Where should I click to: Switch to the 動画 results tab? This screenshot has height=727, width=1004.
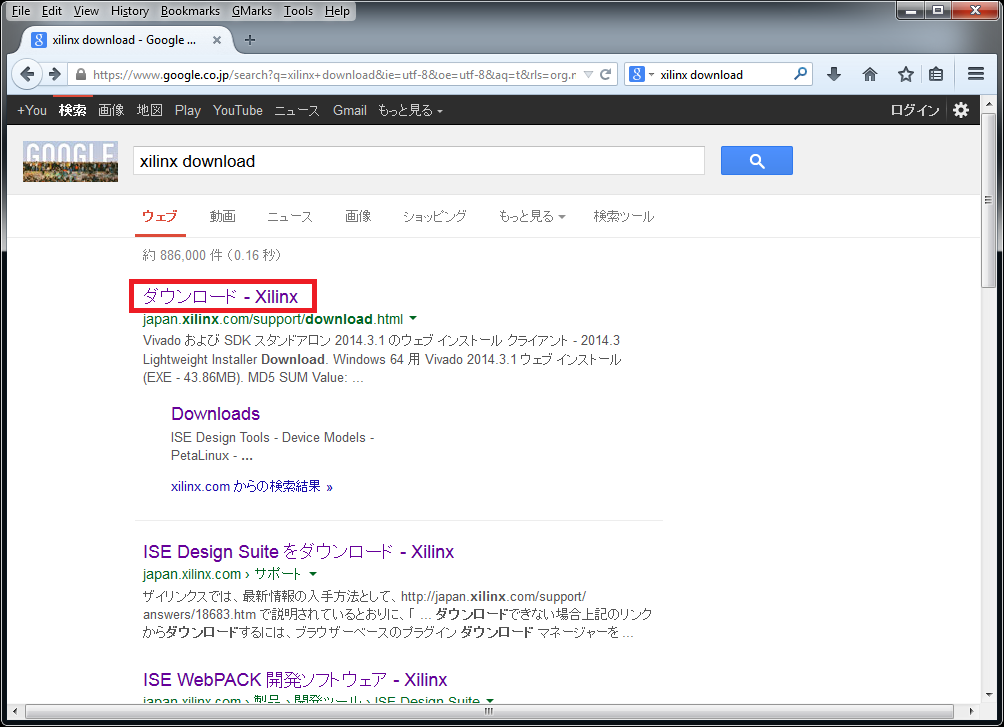pos(223,216)
